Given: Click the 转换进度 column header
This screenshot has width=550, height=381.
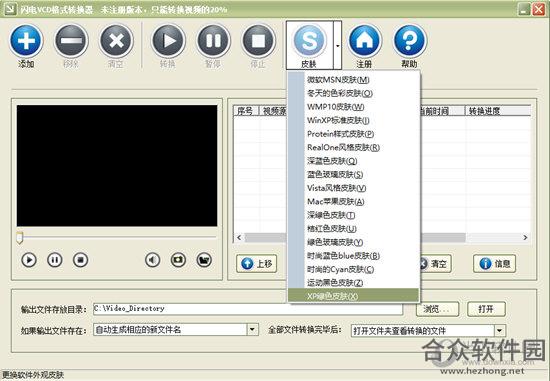Looking at the screenshot, I should click(x=498, y=111).
